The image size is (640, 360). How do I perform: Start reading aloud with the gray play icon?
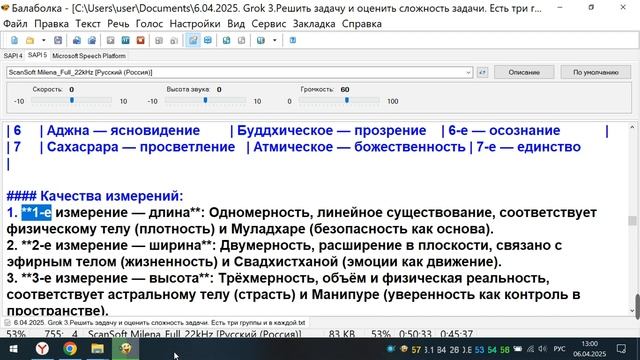click(x=110, y=40)
